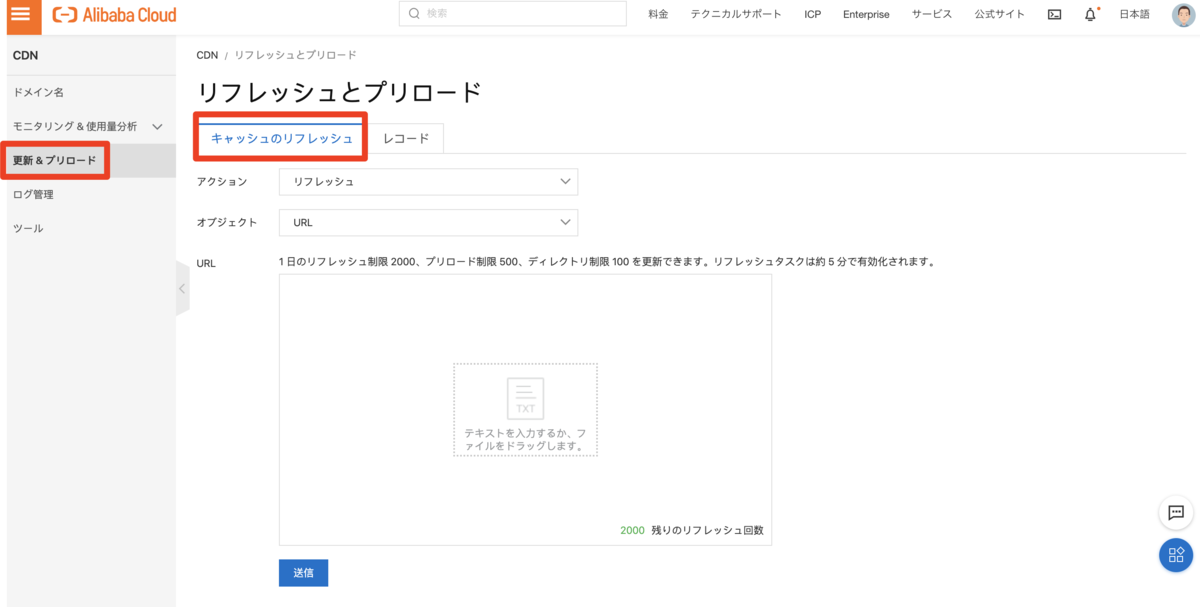This screenshot has height=607, width=1200.
Task: Open the アクション dropdown showing リフレッシュ
Action: tap(428, 182)
